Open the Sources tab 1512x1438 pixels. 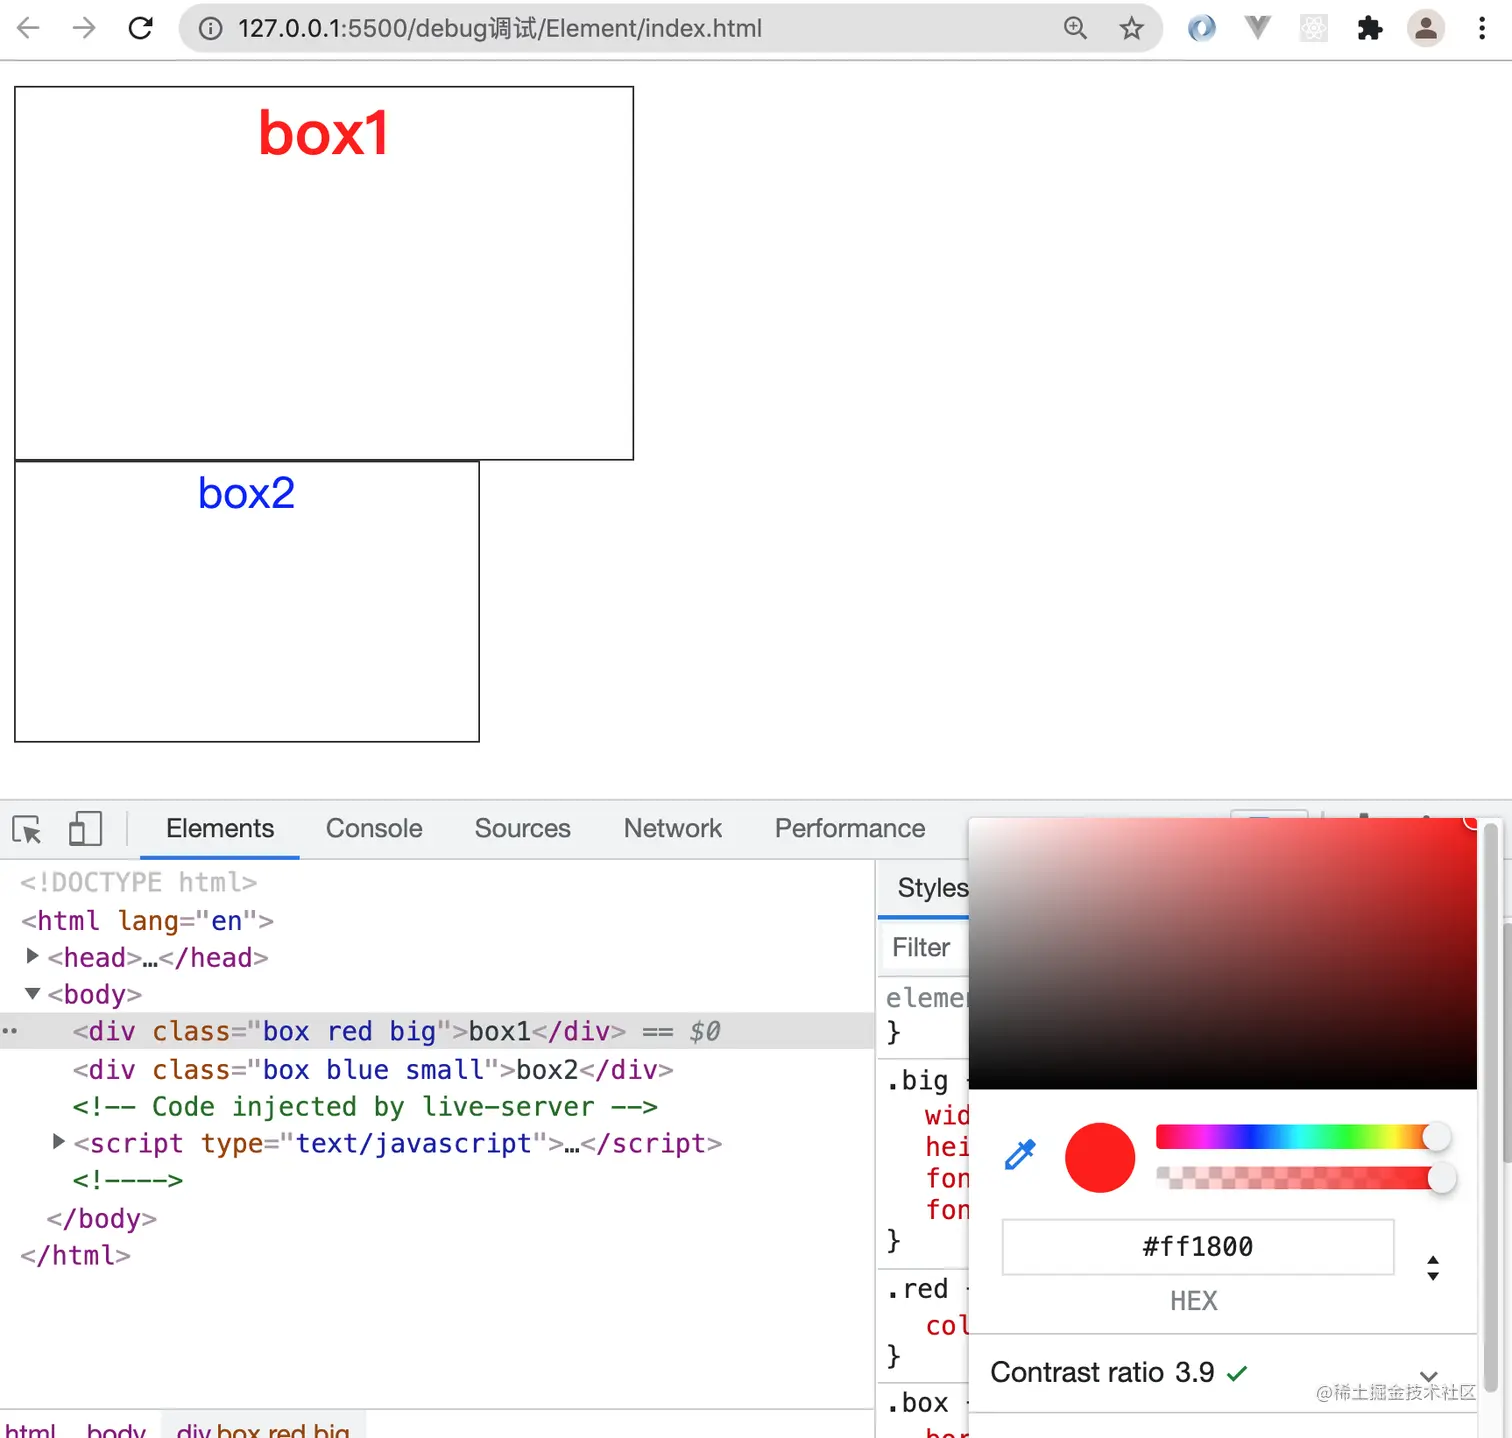[522, 829]
